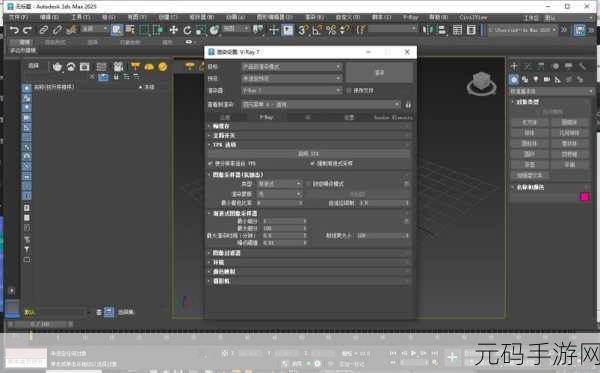Choose the Select and Scale tool

[x=201, y=30]
